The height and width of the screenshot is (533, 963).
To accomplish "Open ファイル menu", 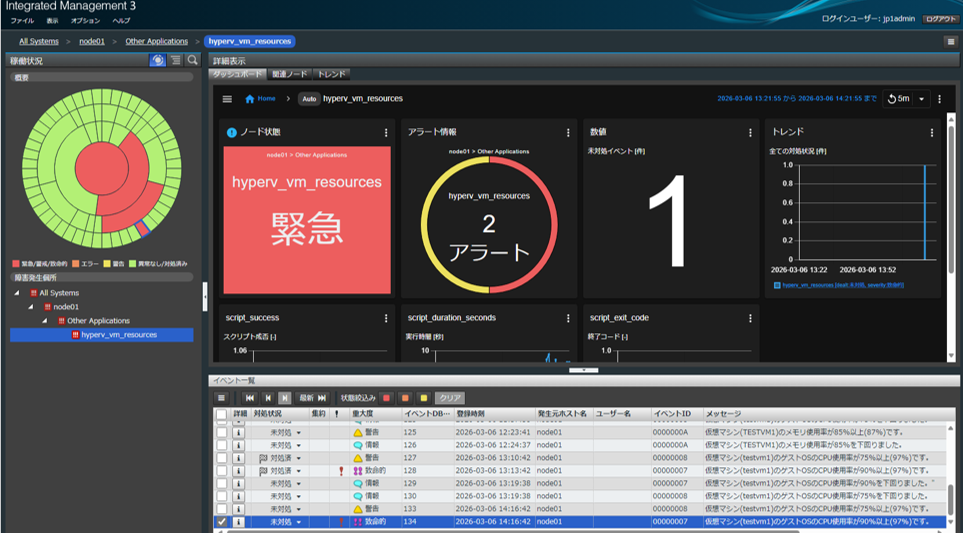I will (x=22, y=21).
